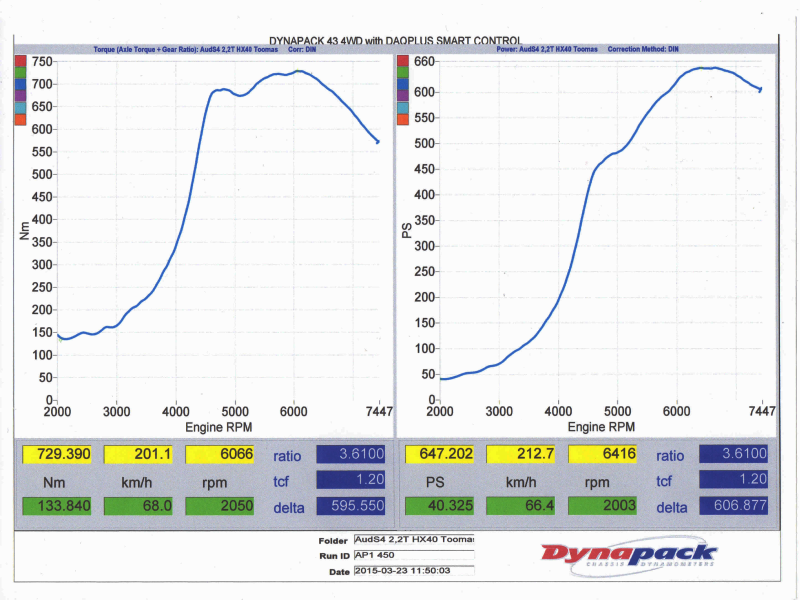Click the red swatch beside the power graph
This screenshot has height=600, width=800.
(x=403, y=61)
